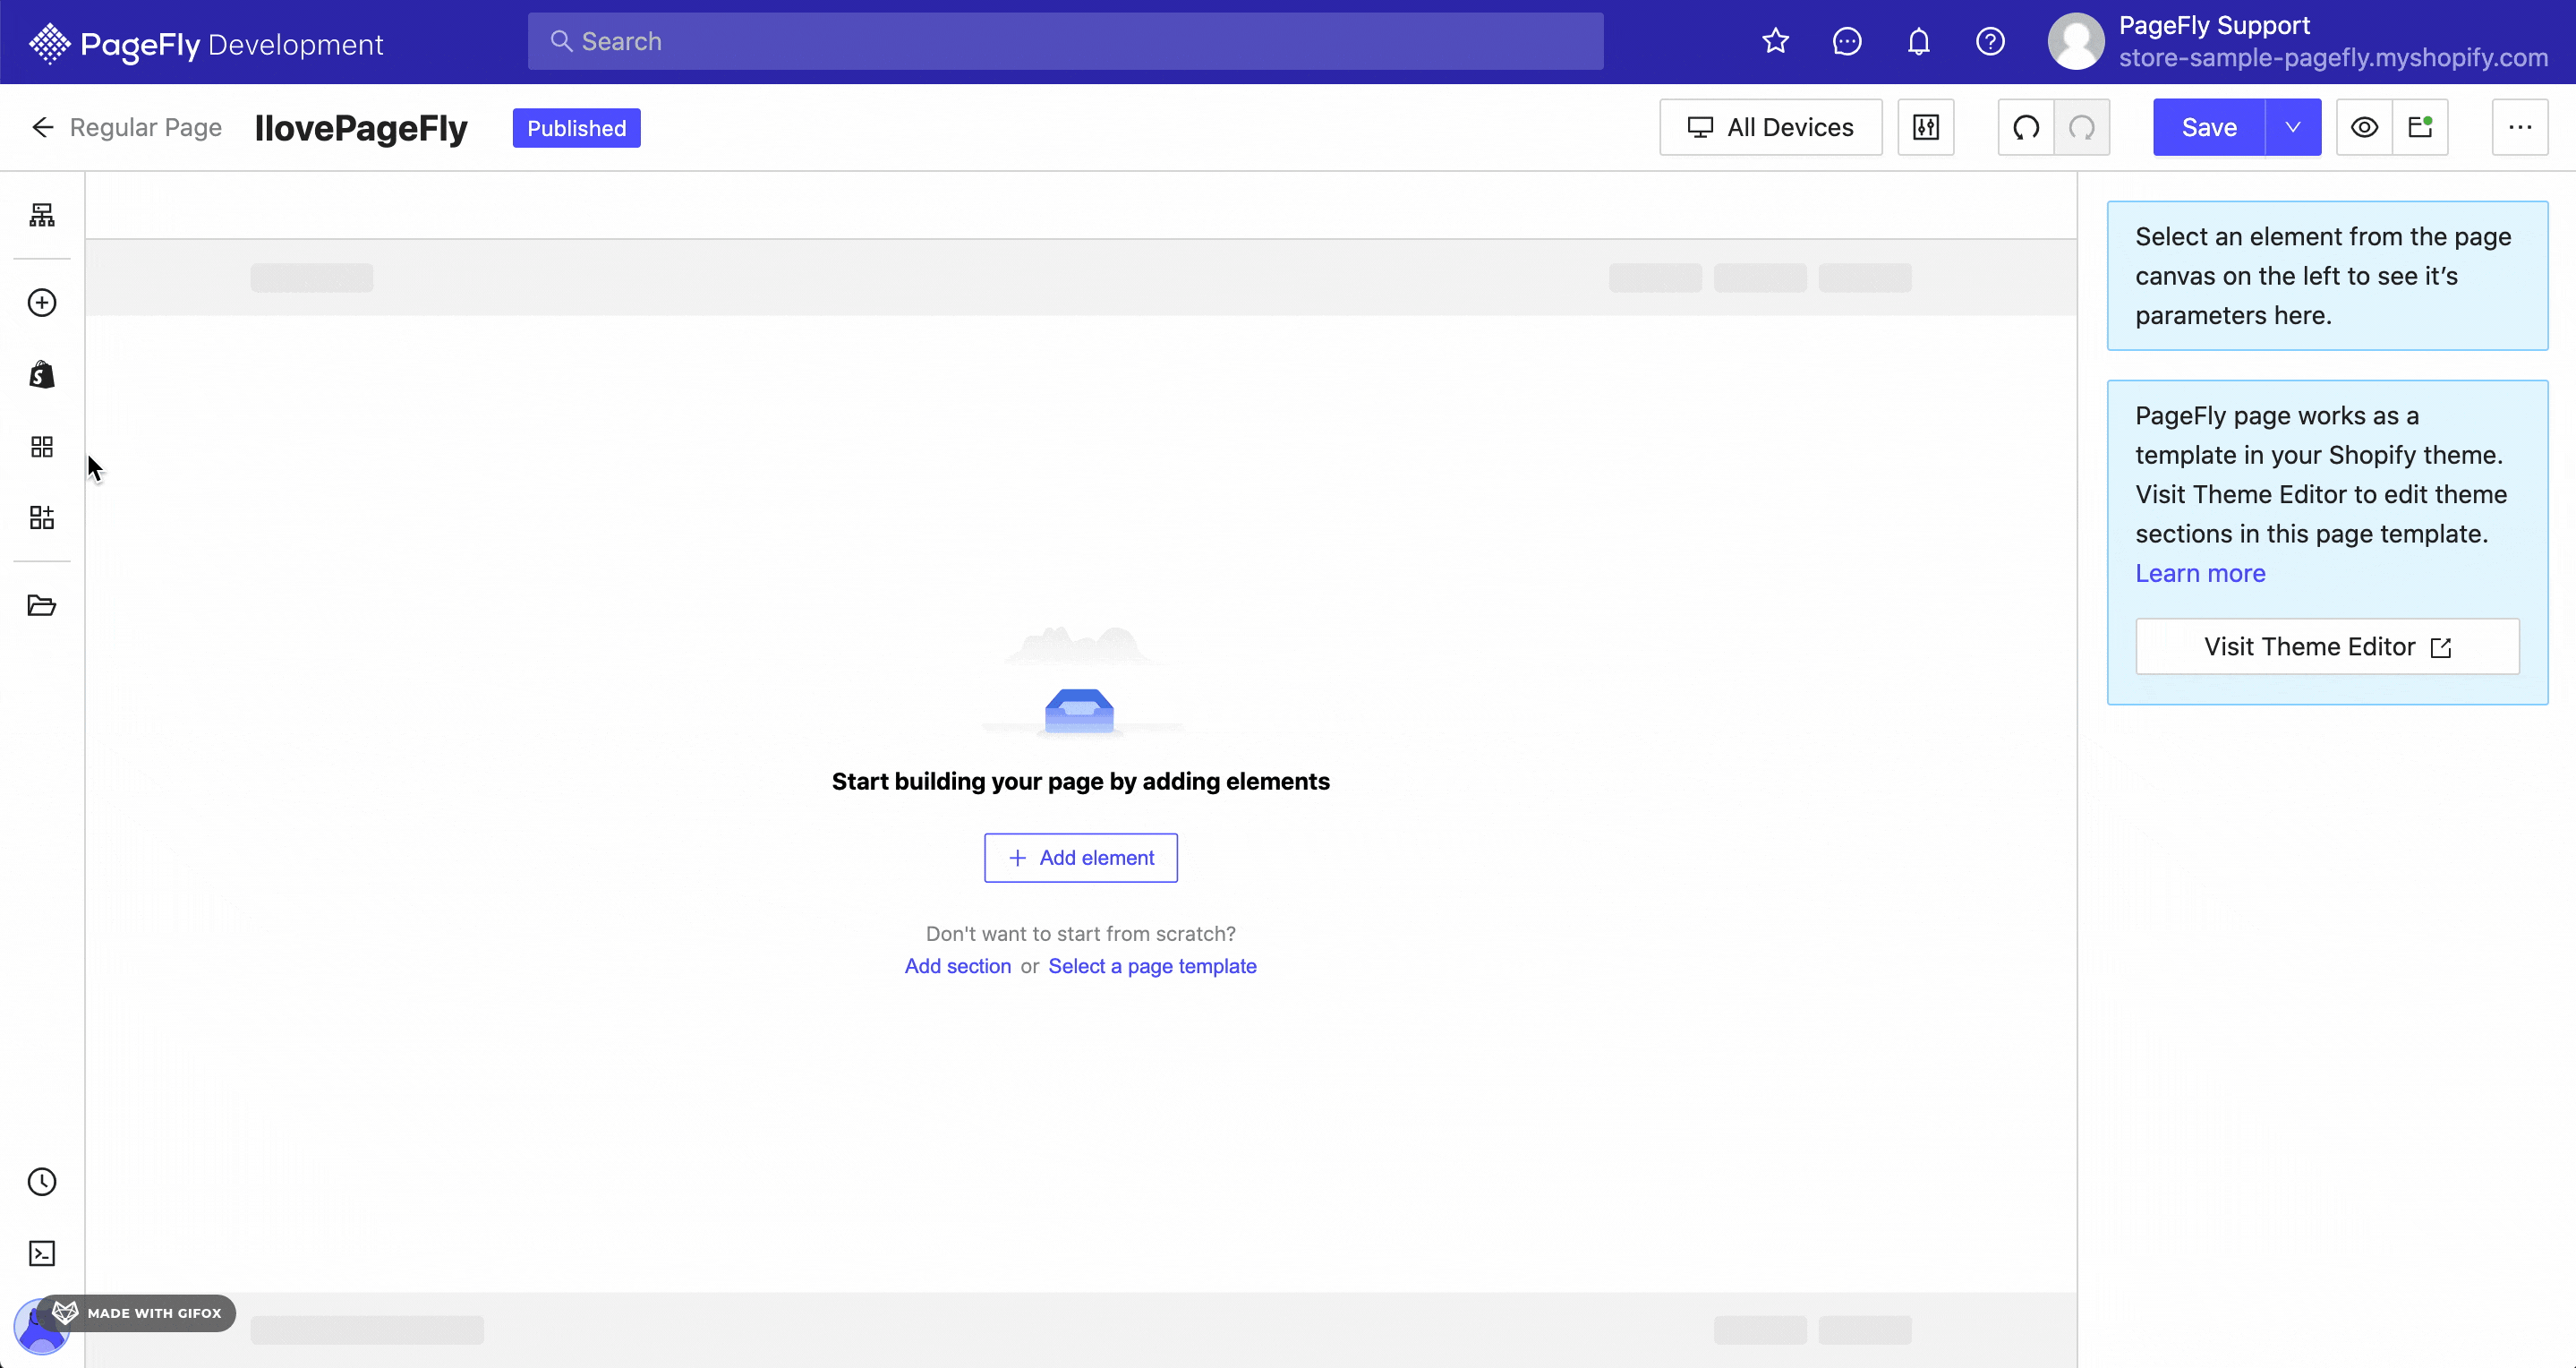Open the Shopify elements bag icon
Screen dimensions: 2576x1368
pos(42,375)
